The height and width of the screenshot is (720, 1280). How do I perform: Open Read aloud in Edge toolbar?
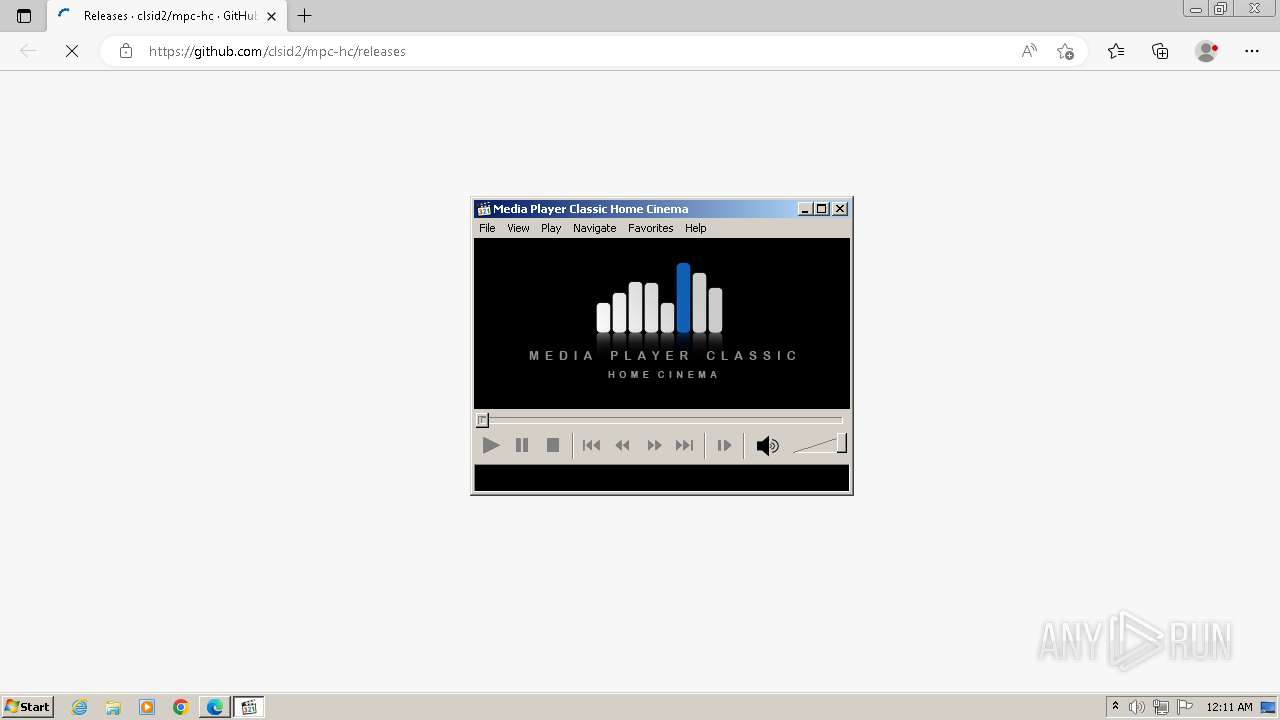1029,51
